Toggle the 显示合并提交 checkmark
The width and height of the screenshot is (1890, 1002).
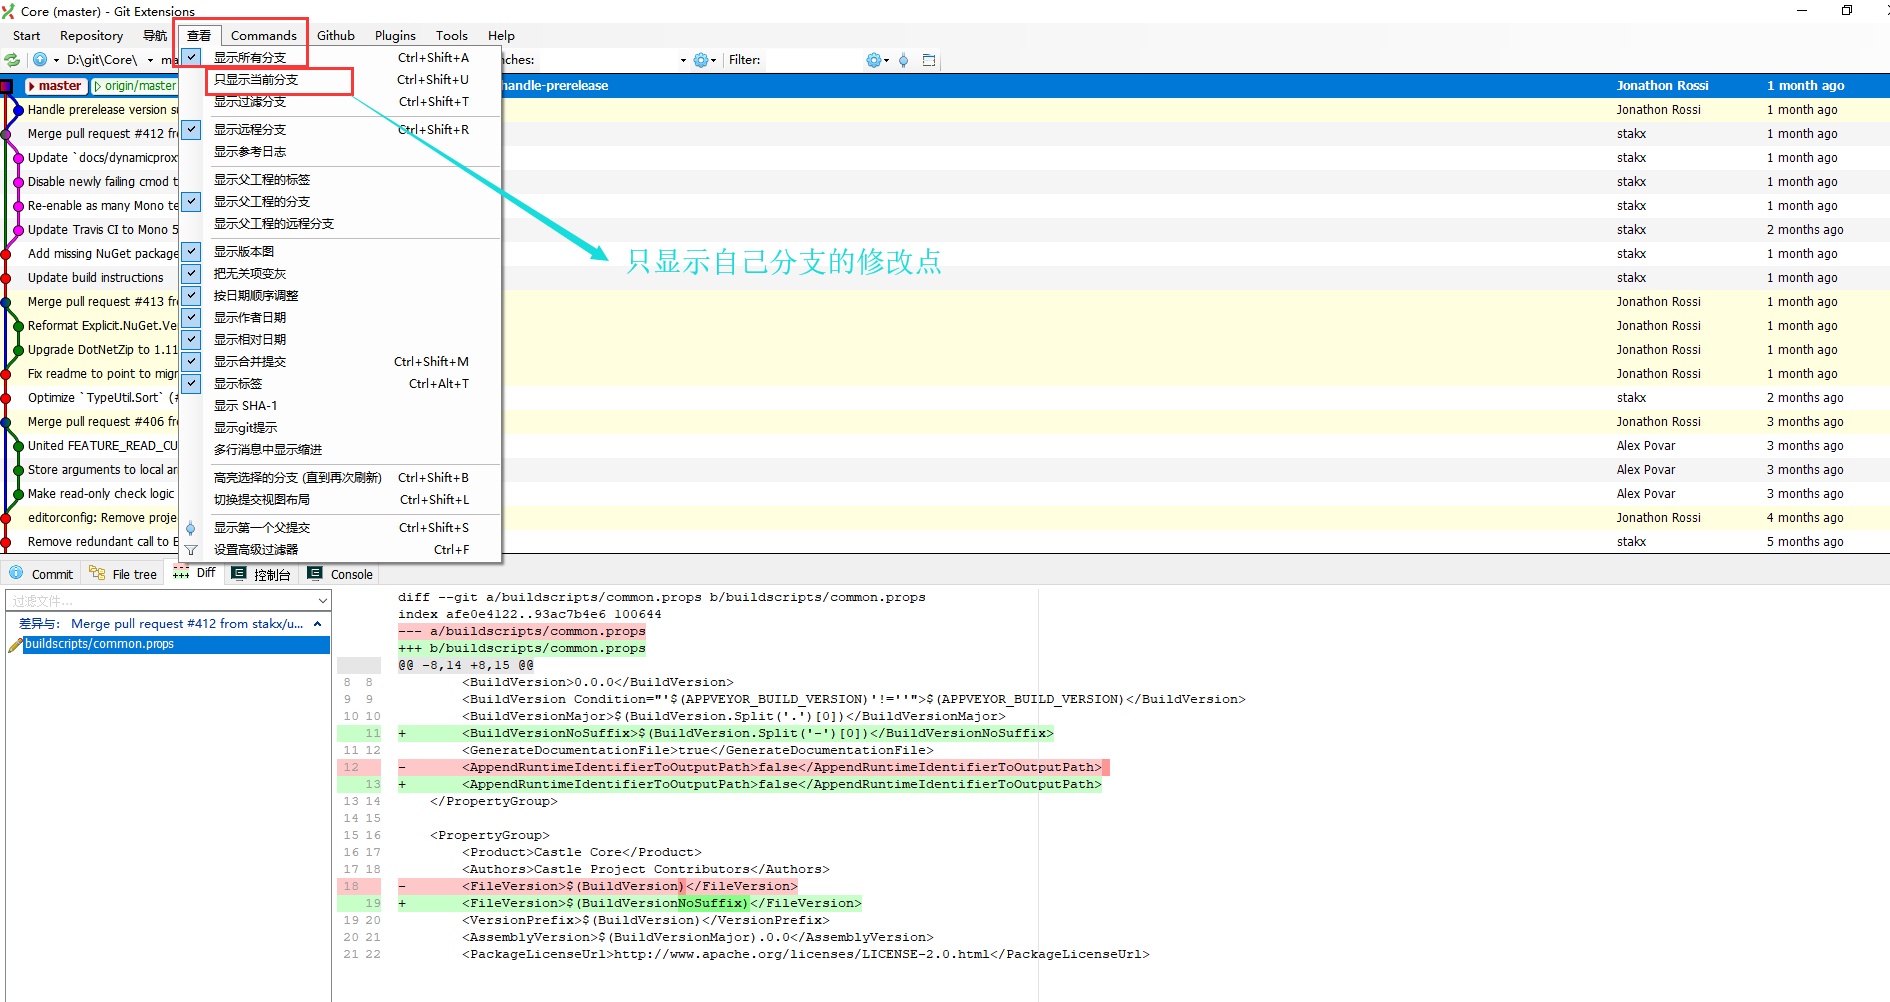[x=192, y=362]
